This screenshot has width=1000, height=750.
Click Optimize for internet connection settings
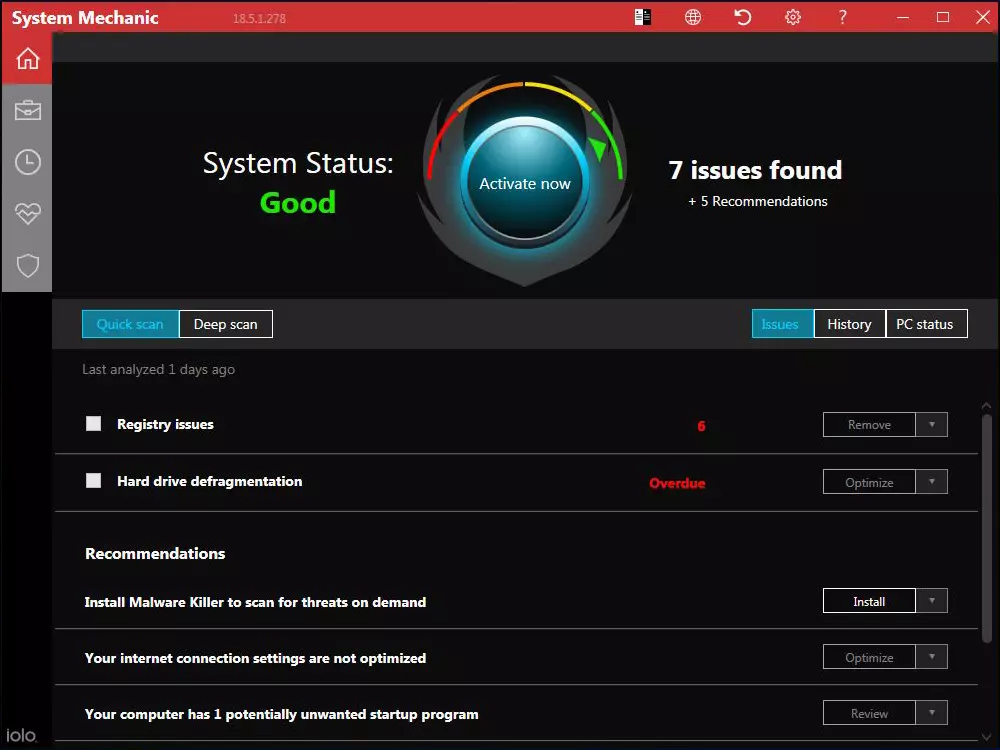point(869,657)
